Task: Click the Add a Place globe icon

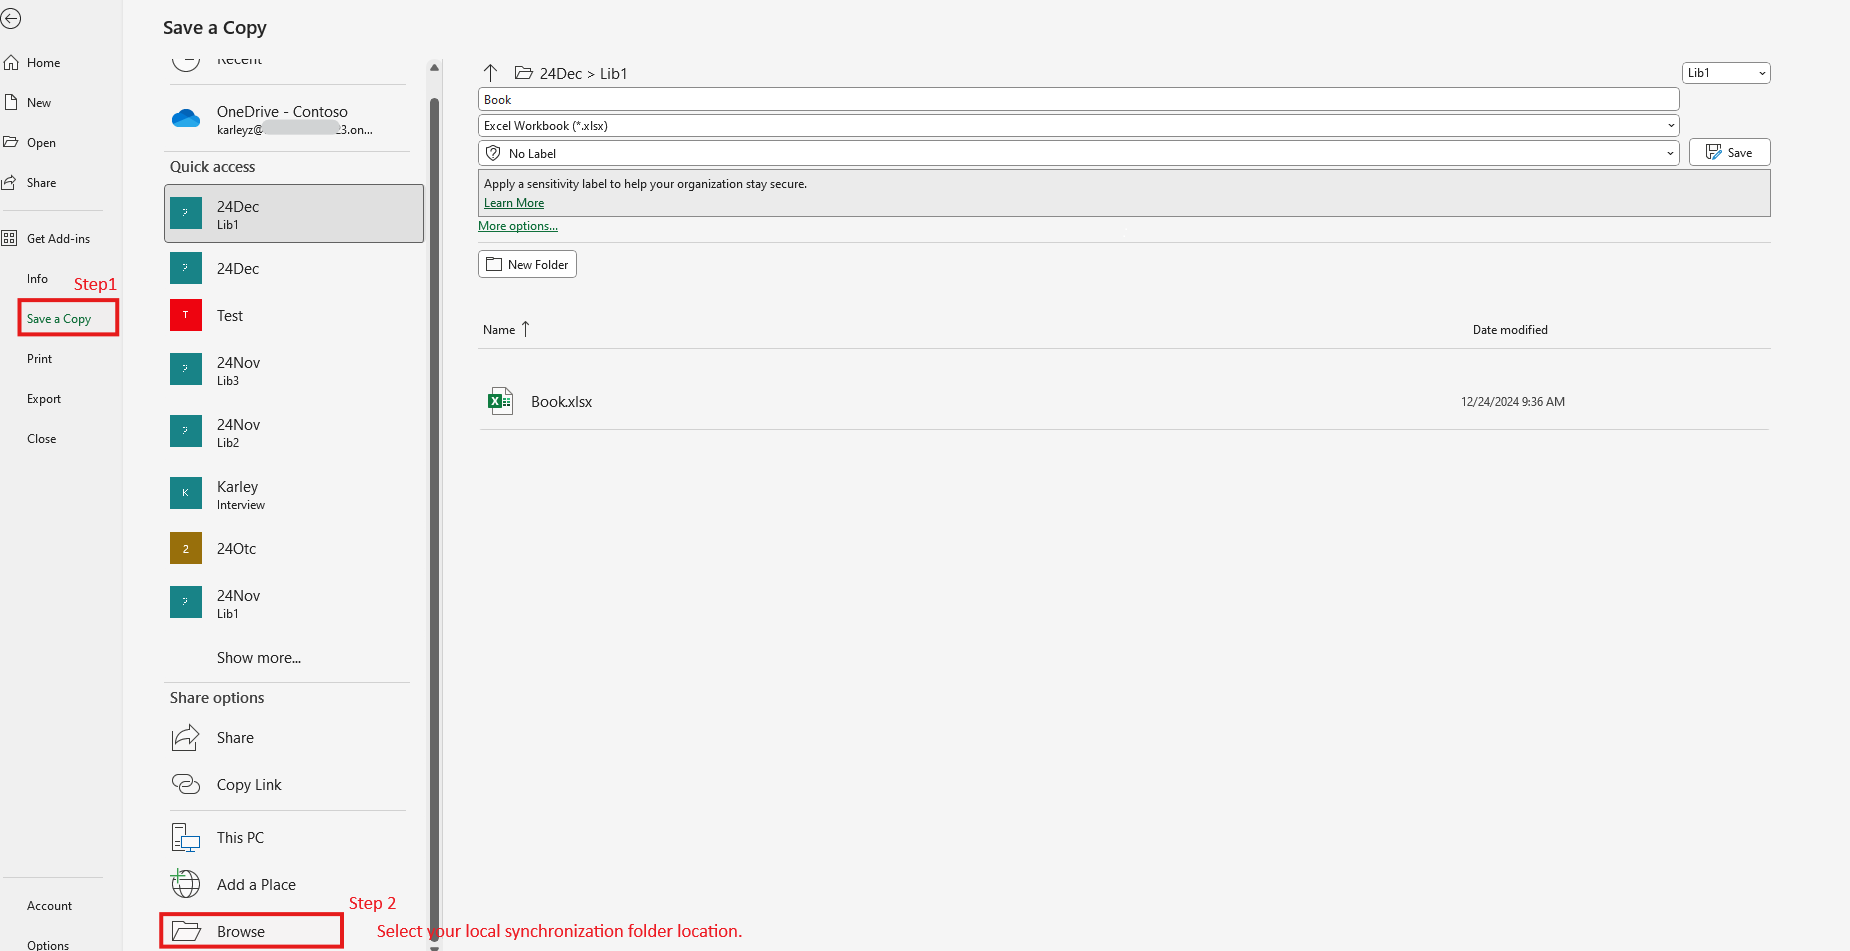Action: (x=186, y=884)
